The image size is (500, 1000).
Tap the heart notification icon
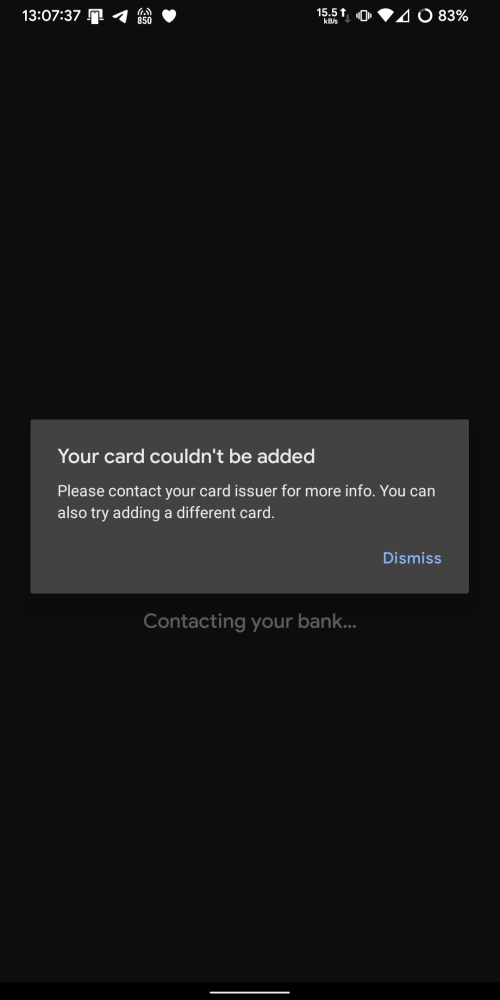168,16
